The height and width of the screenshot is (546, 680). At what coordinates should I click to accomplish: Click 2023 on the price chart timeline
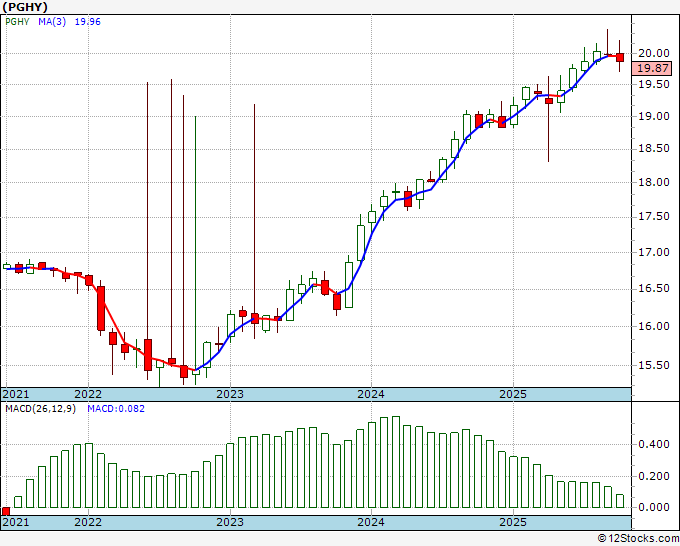[230, 394]
